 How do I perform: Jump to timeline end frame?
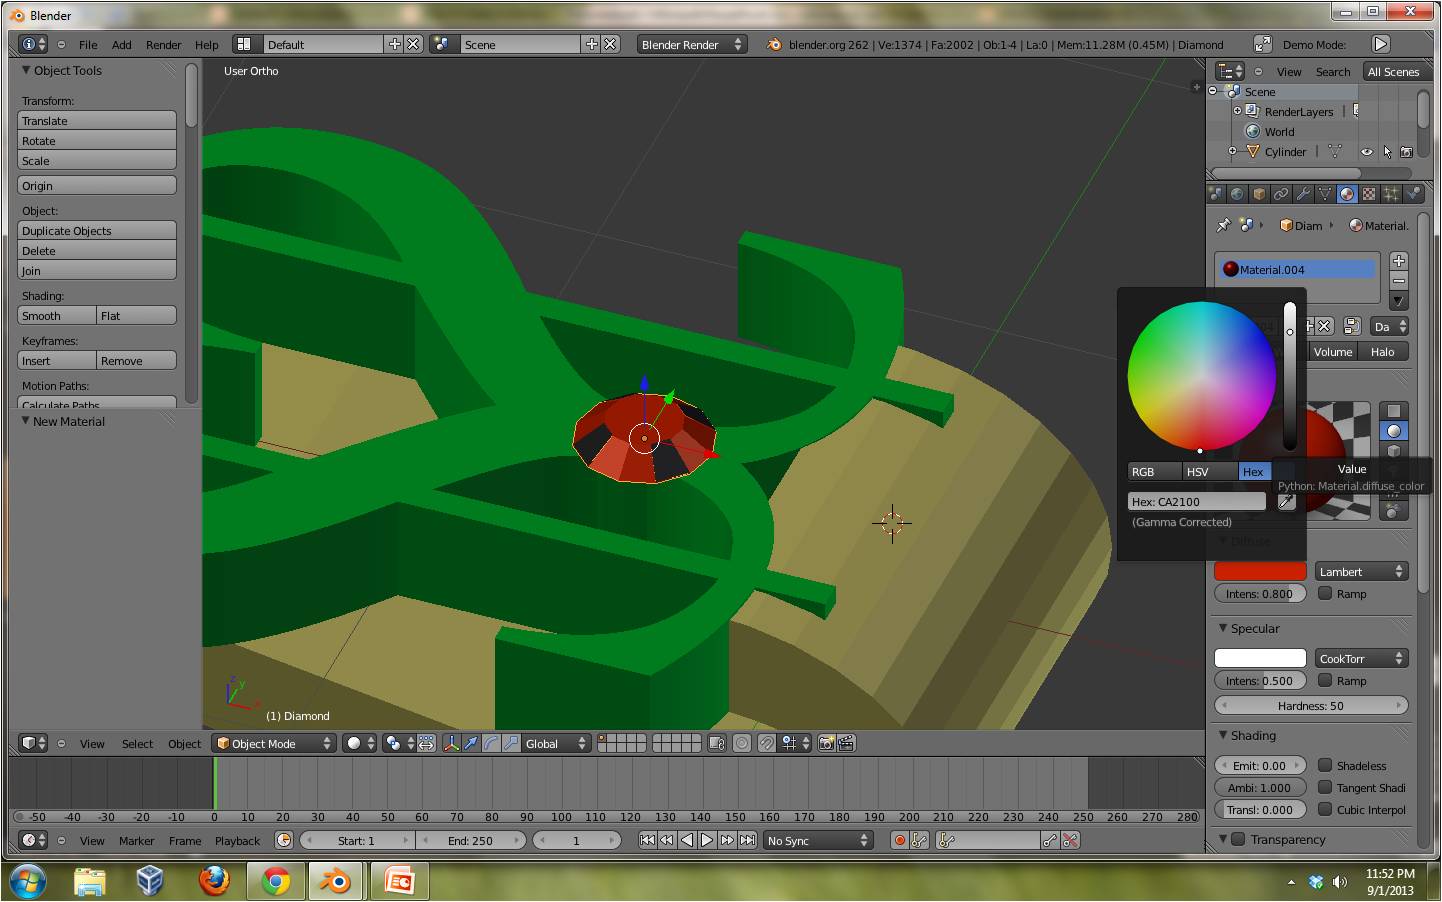tap(747, 840)
